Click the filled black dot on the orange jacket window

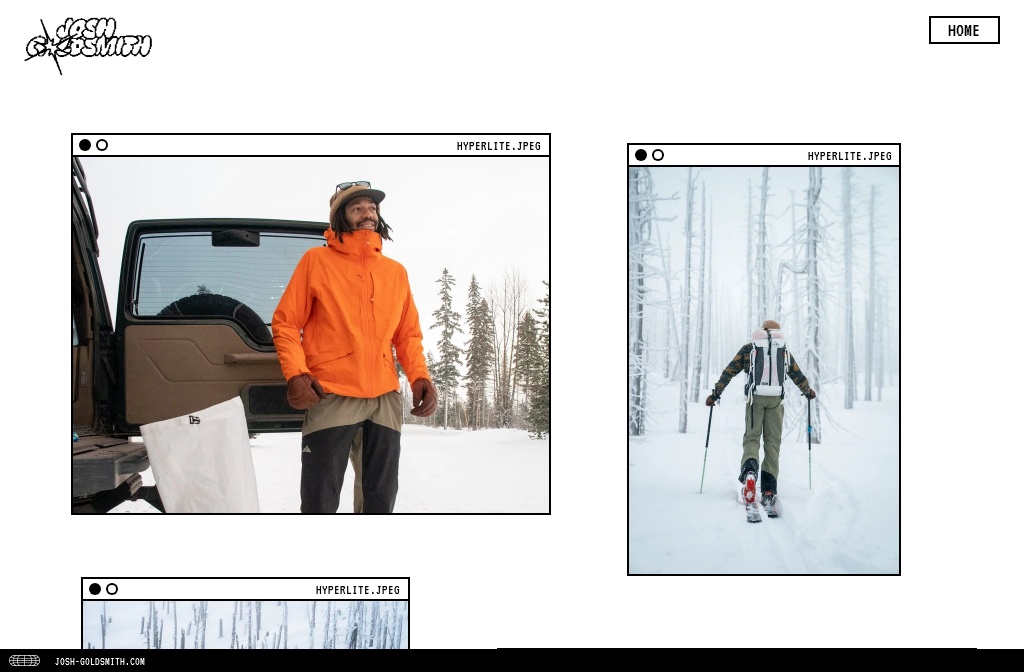point(85,145)
